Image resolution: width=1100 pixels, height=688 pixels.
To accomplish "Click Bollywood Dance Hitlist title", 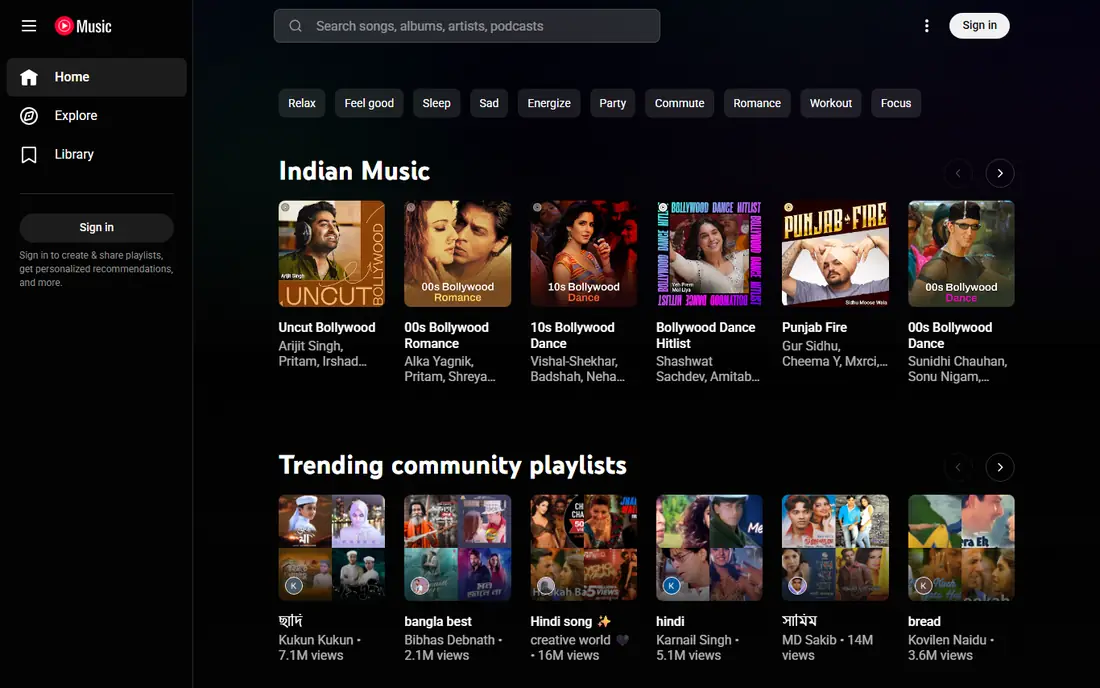I will [x=706, y=335].
